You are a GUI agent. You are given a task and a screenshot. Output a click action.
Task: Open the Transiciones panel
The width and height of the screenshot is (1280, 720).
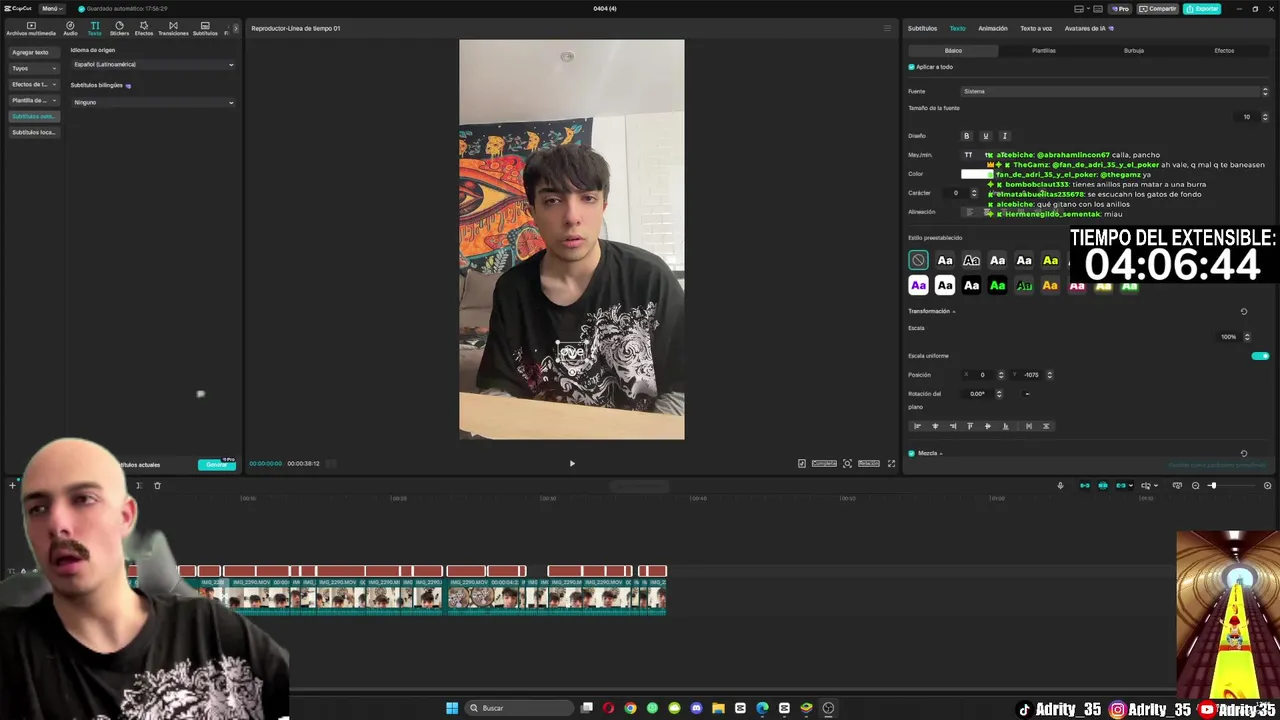pos(173,29)
